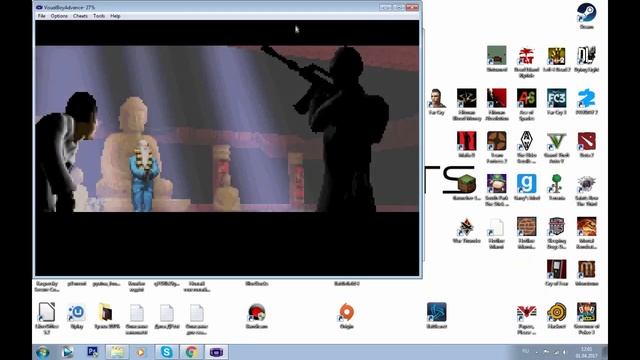Open the Mortal Kombat dragon shortcut

click(587, 233)
